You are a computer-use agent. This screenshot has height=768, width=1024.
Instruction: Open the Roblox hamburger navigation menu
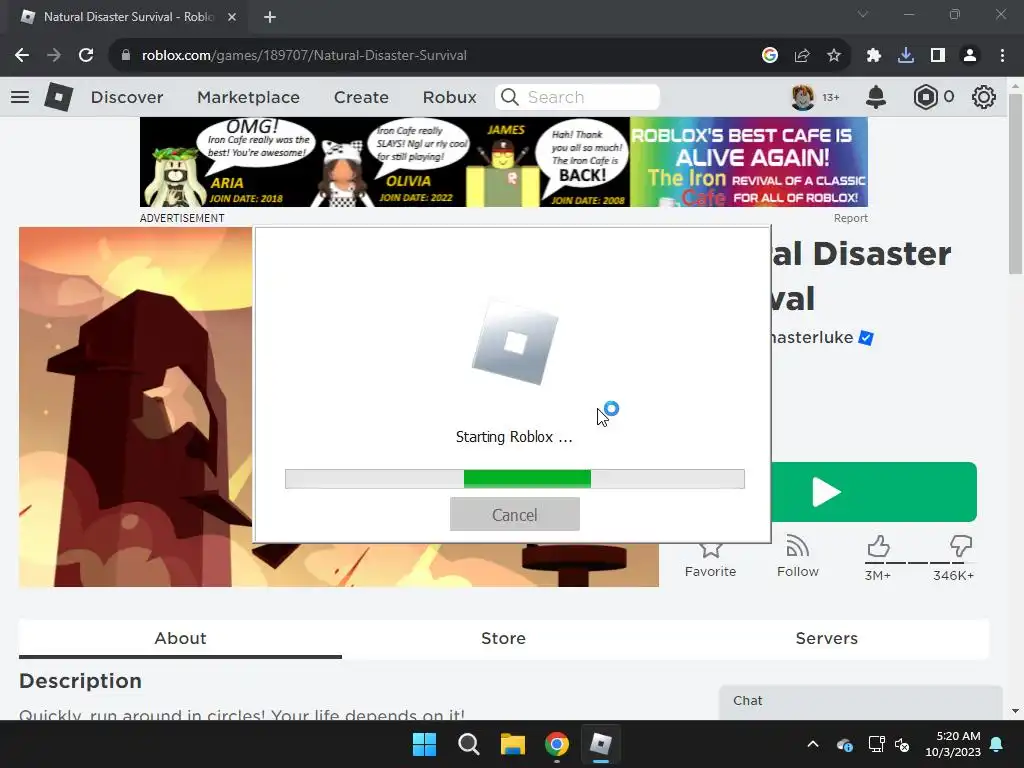tap(20, 97)
